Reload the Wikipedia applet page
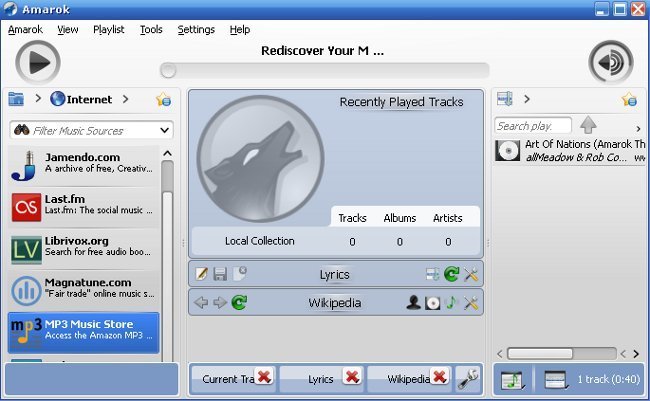Image resolution: width=650 pixels, height=401 pixels. coord(239,302)
